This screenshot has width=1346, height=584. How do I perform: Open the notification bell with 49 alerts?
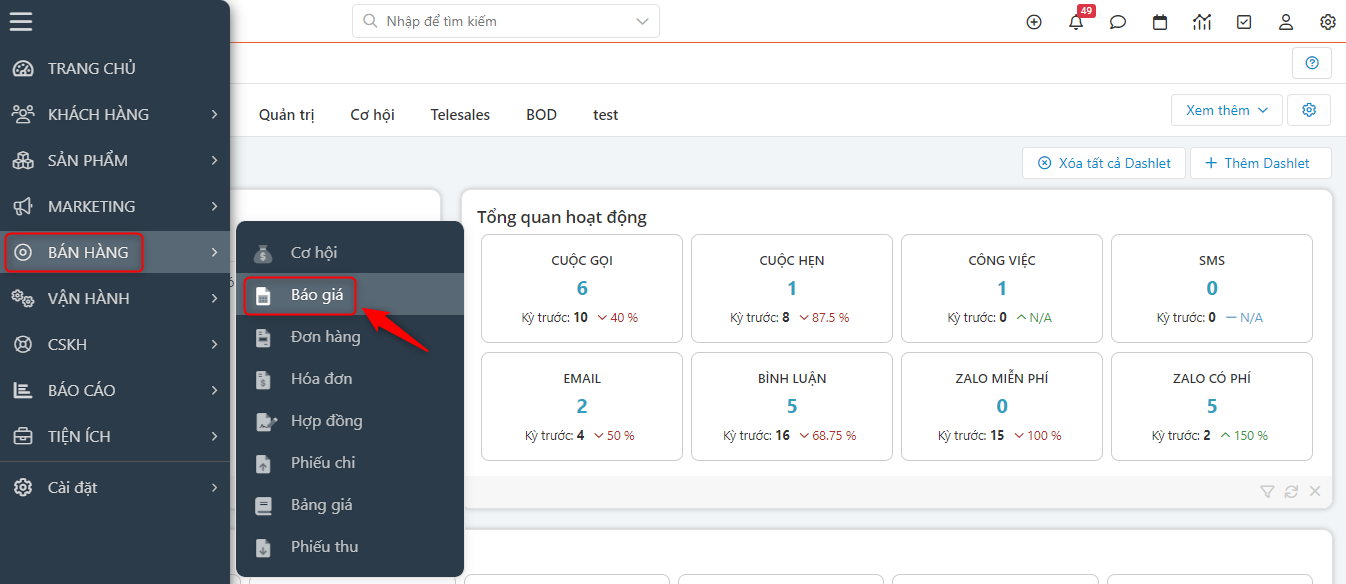coord(1075,21)
